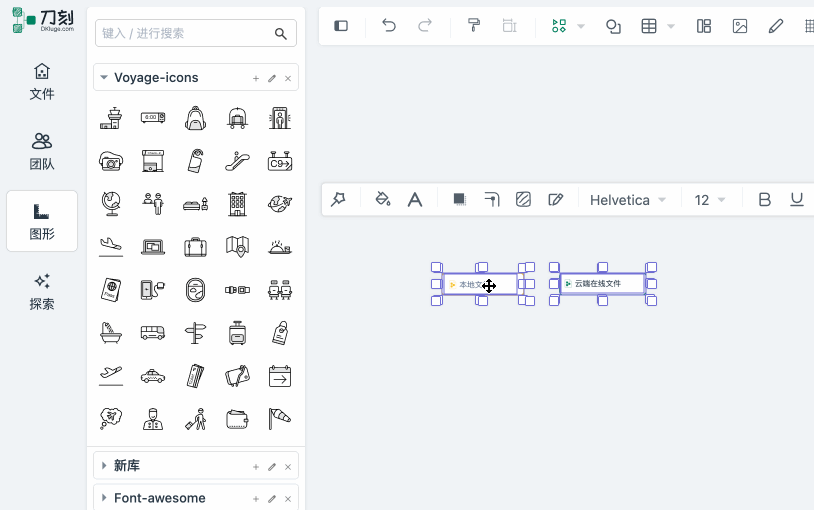Screen dimensions: 814x510
Task: Click the undo arrow in toolbar
Action: [x=389, y=26]
